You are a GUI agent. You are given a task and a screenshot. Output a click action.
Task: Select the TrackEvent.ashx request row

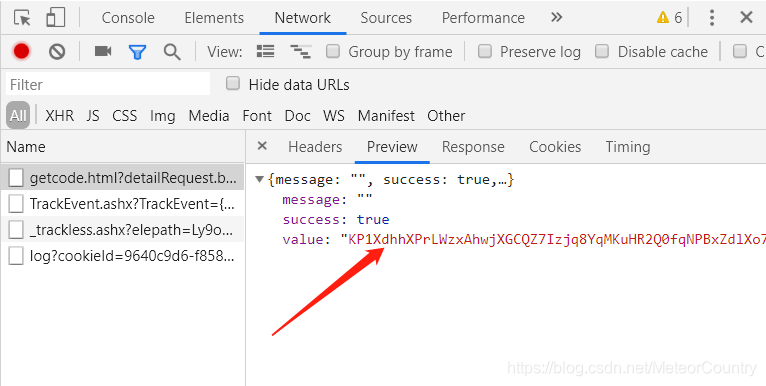tap(122, 204)
